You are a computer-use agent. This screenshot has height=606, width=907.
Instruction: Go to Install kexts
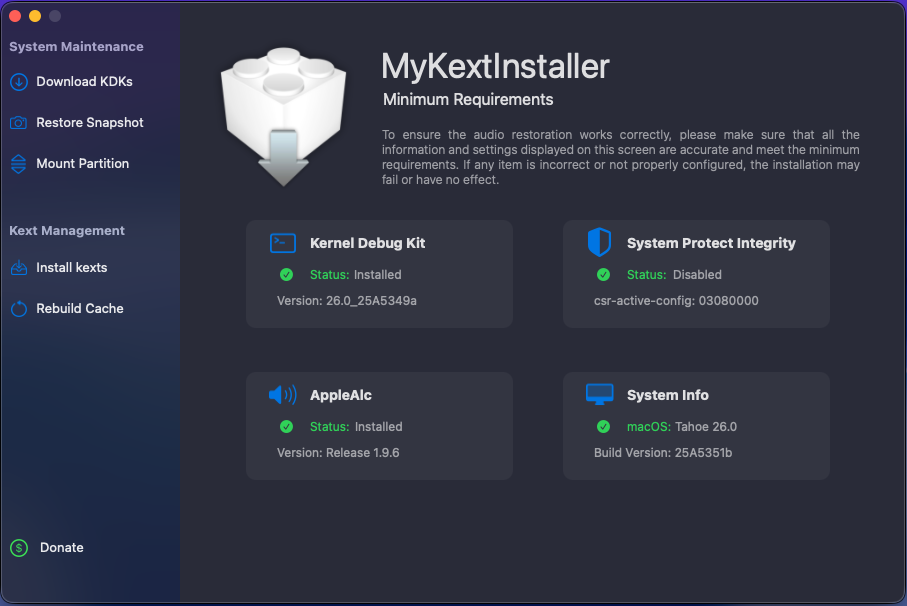(x=72, y=268)
